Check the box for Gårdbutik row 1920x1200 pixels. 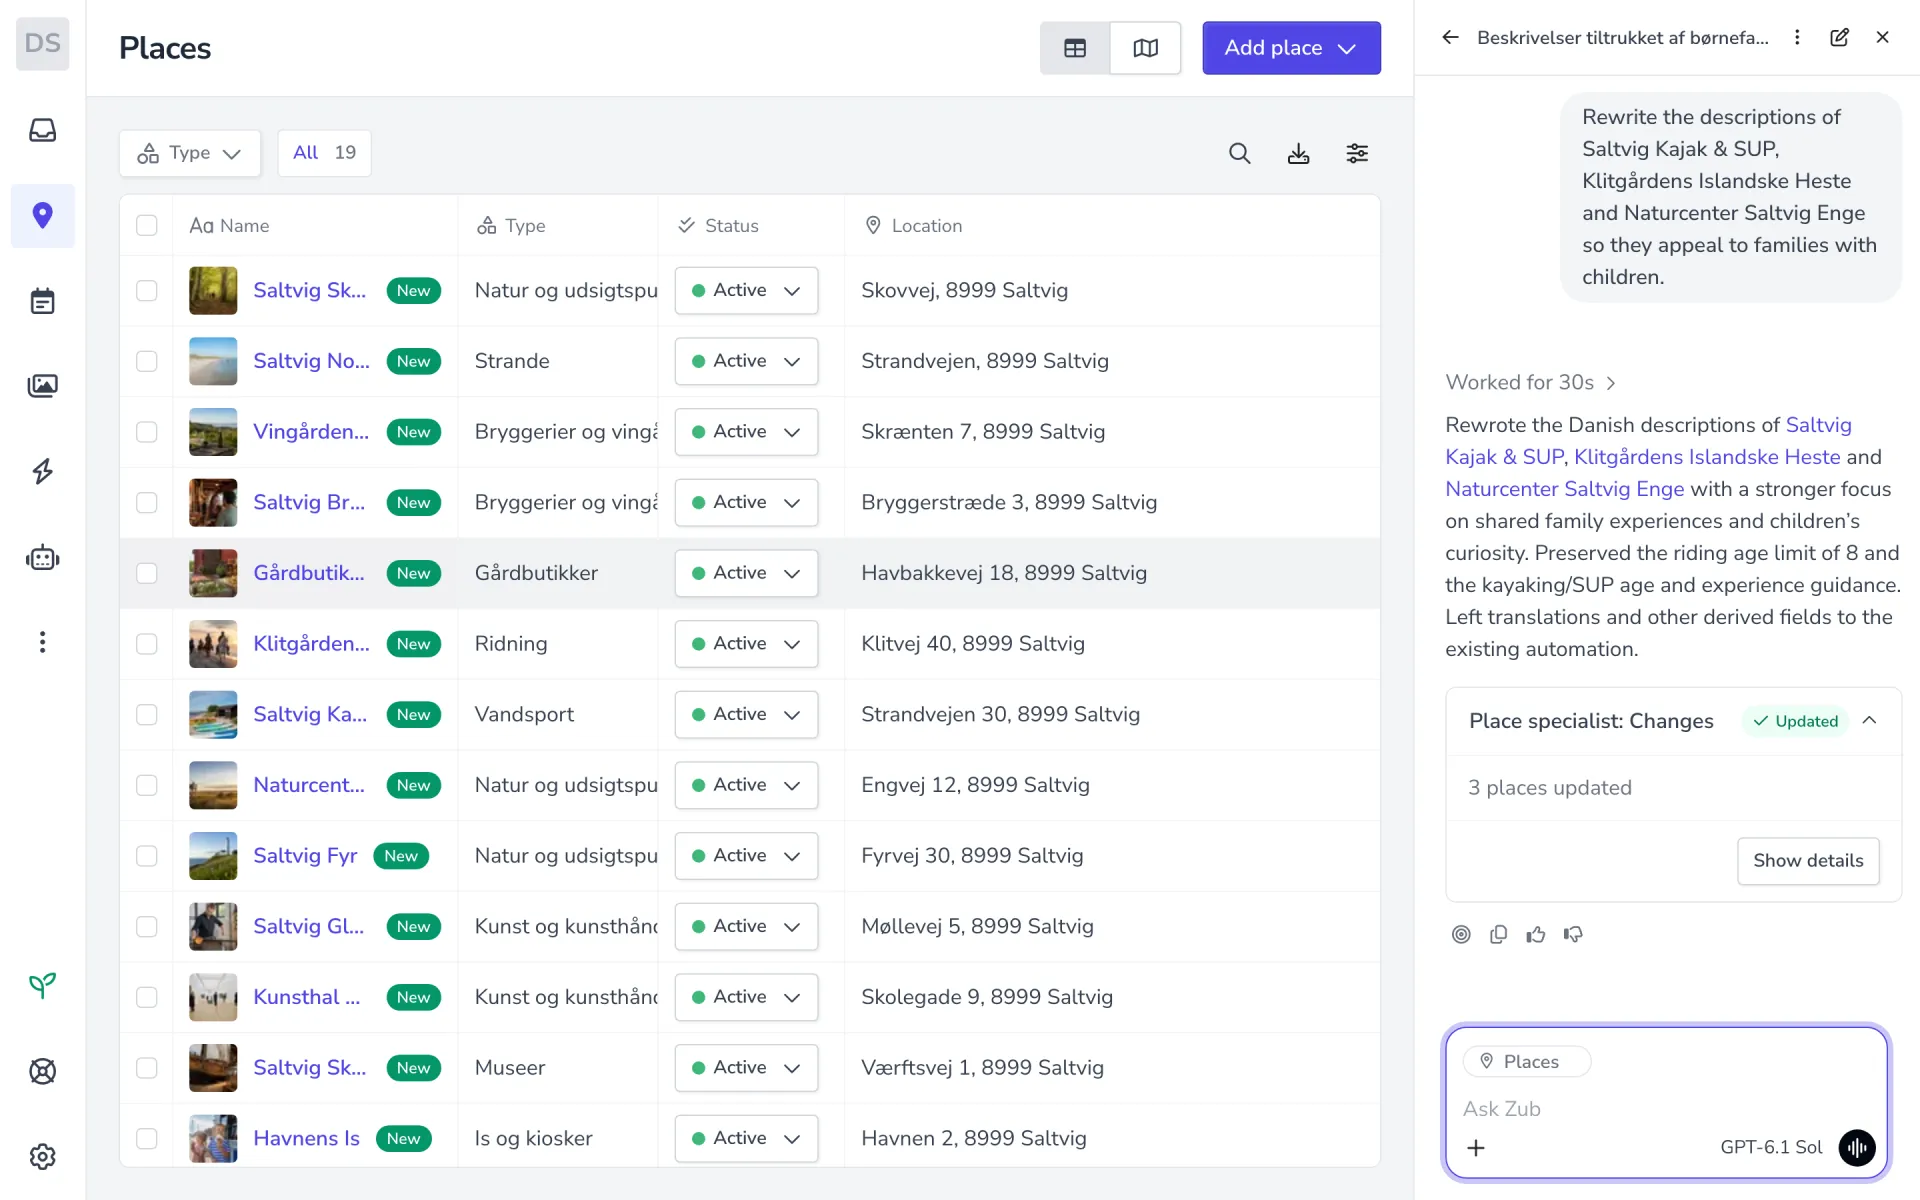[x=147, y=573]
